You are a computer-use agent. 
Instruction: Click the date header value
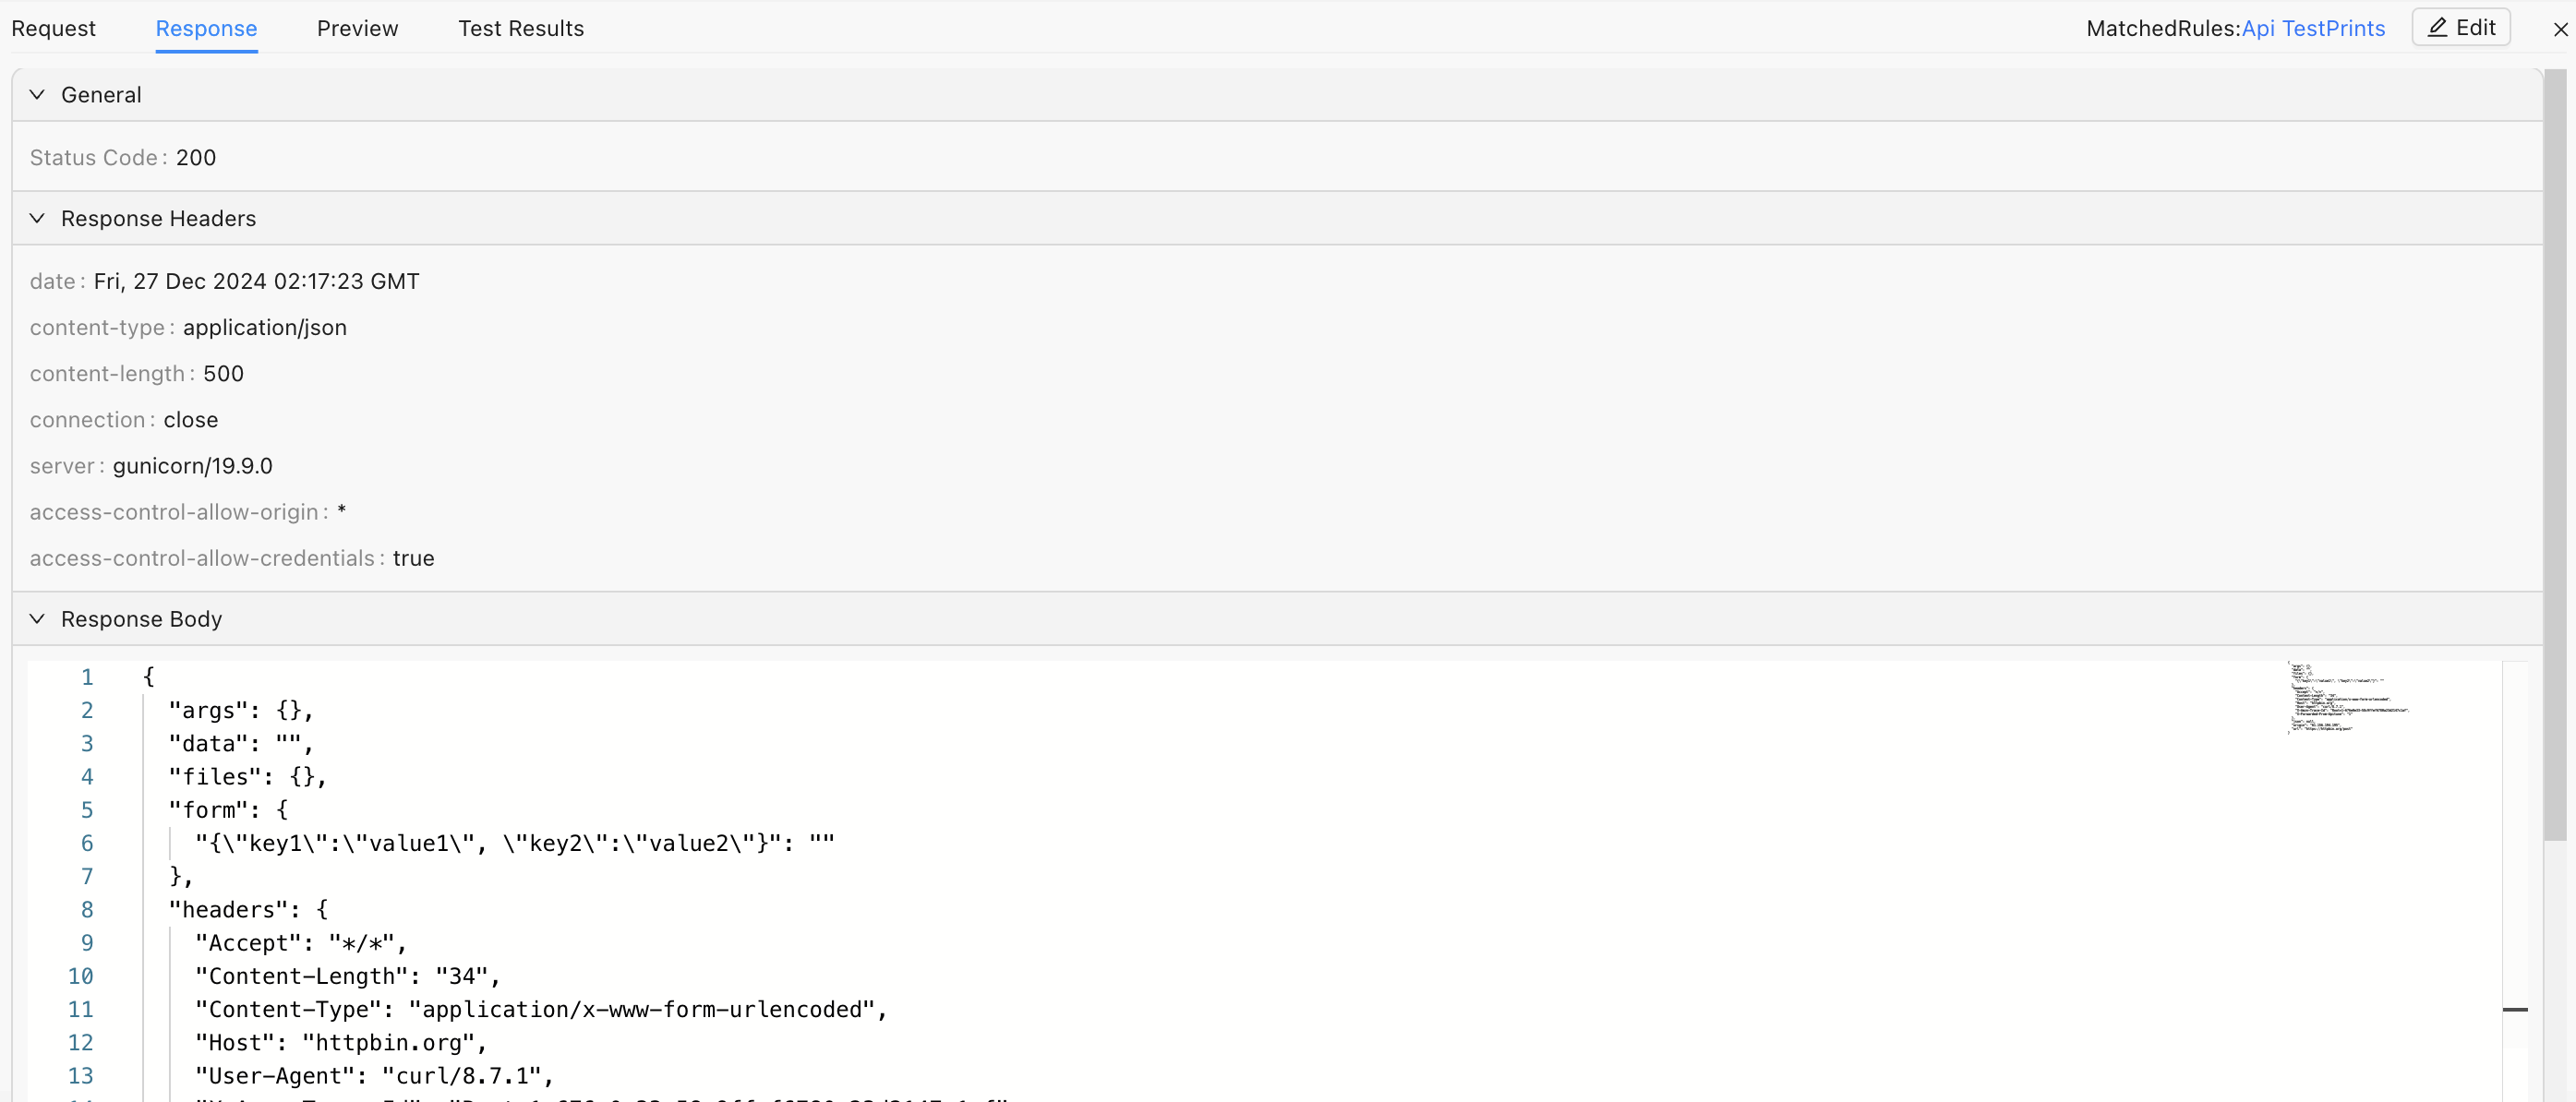pyautogui.click(x=256, y=282)
